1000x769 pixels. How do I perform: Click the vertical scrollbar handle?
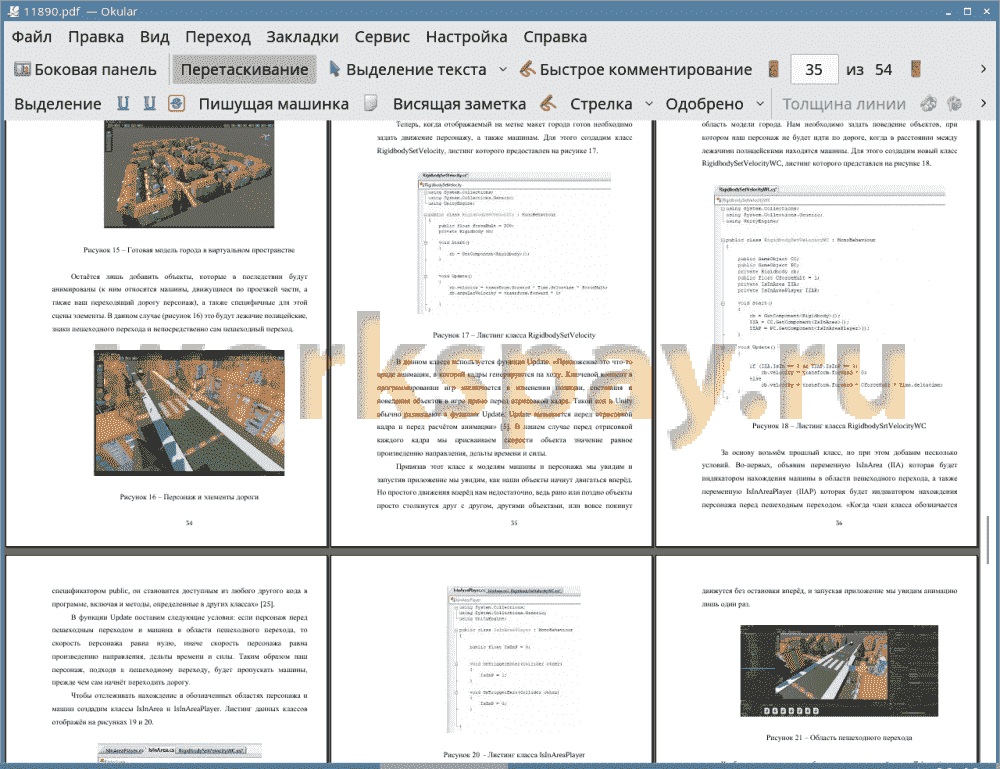989,539
